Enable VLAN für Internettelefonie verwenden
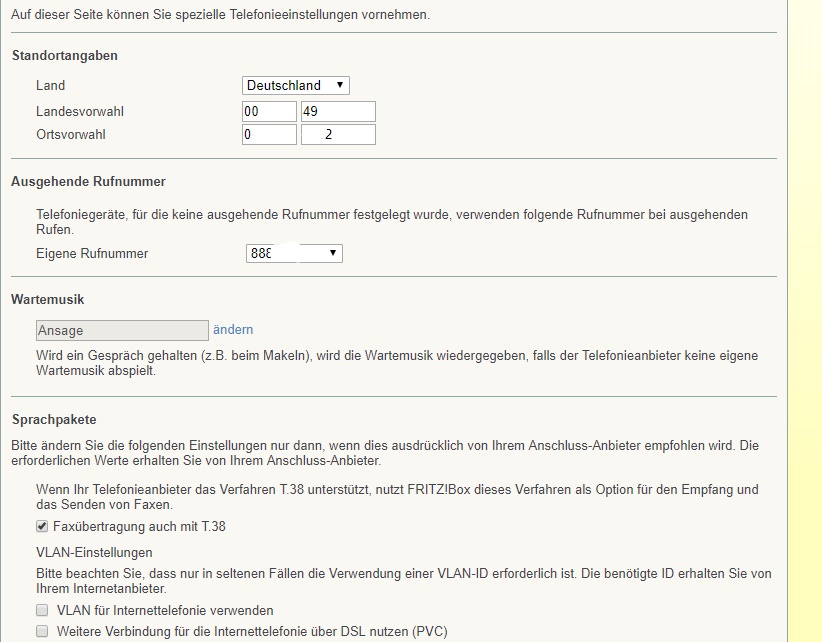This screenshot has height=642, width=822. 42,610
